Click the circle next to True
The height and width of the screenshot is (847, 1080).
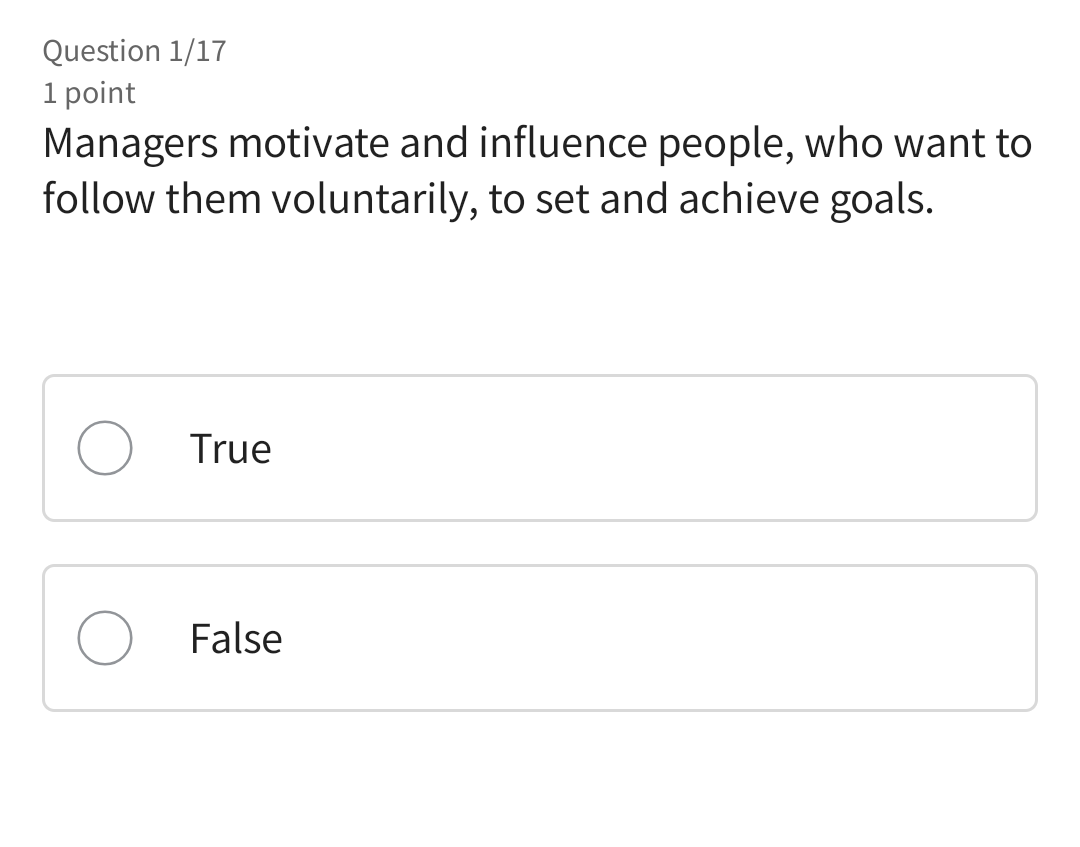pyautogui.click(x=104, y=448)
